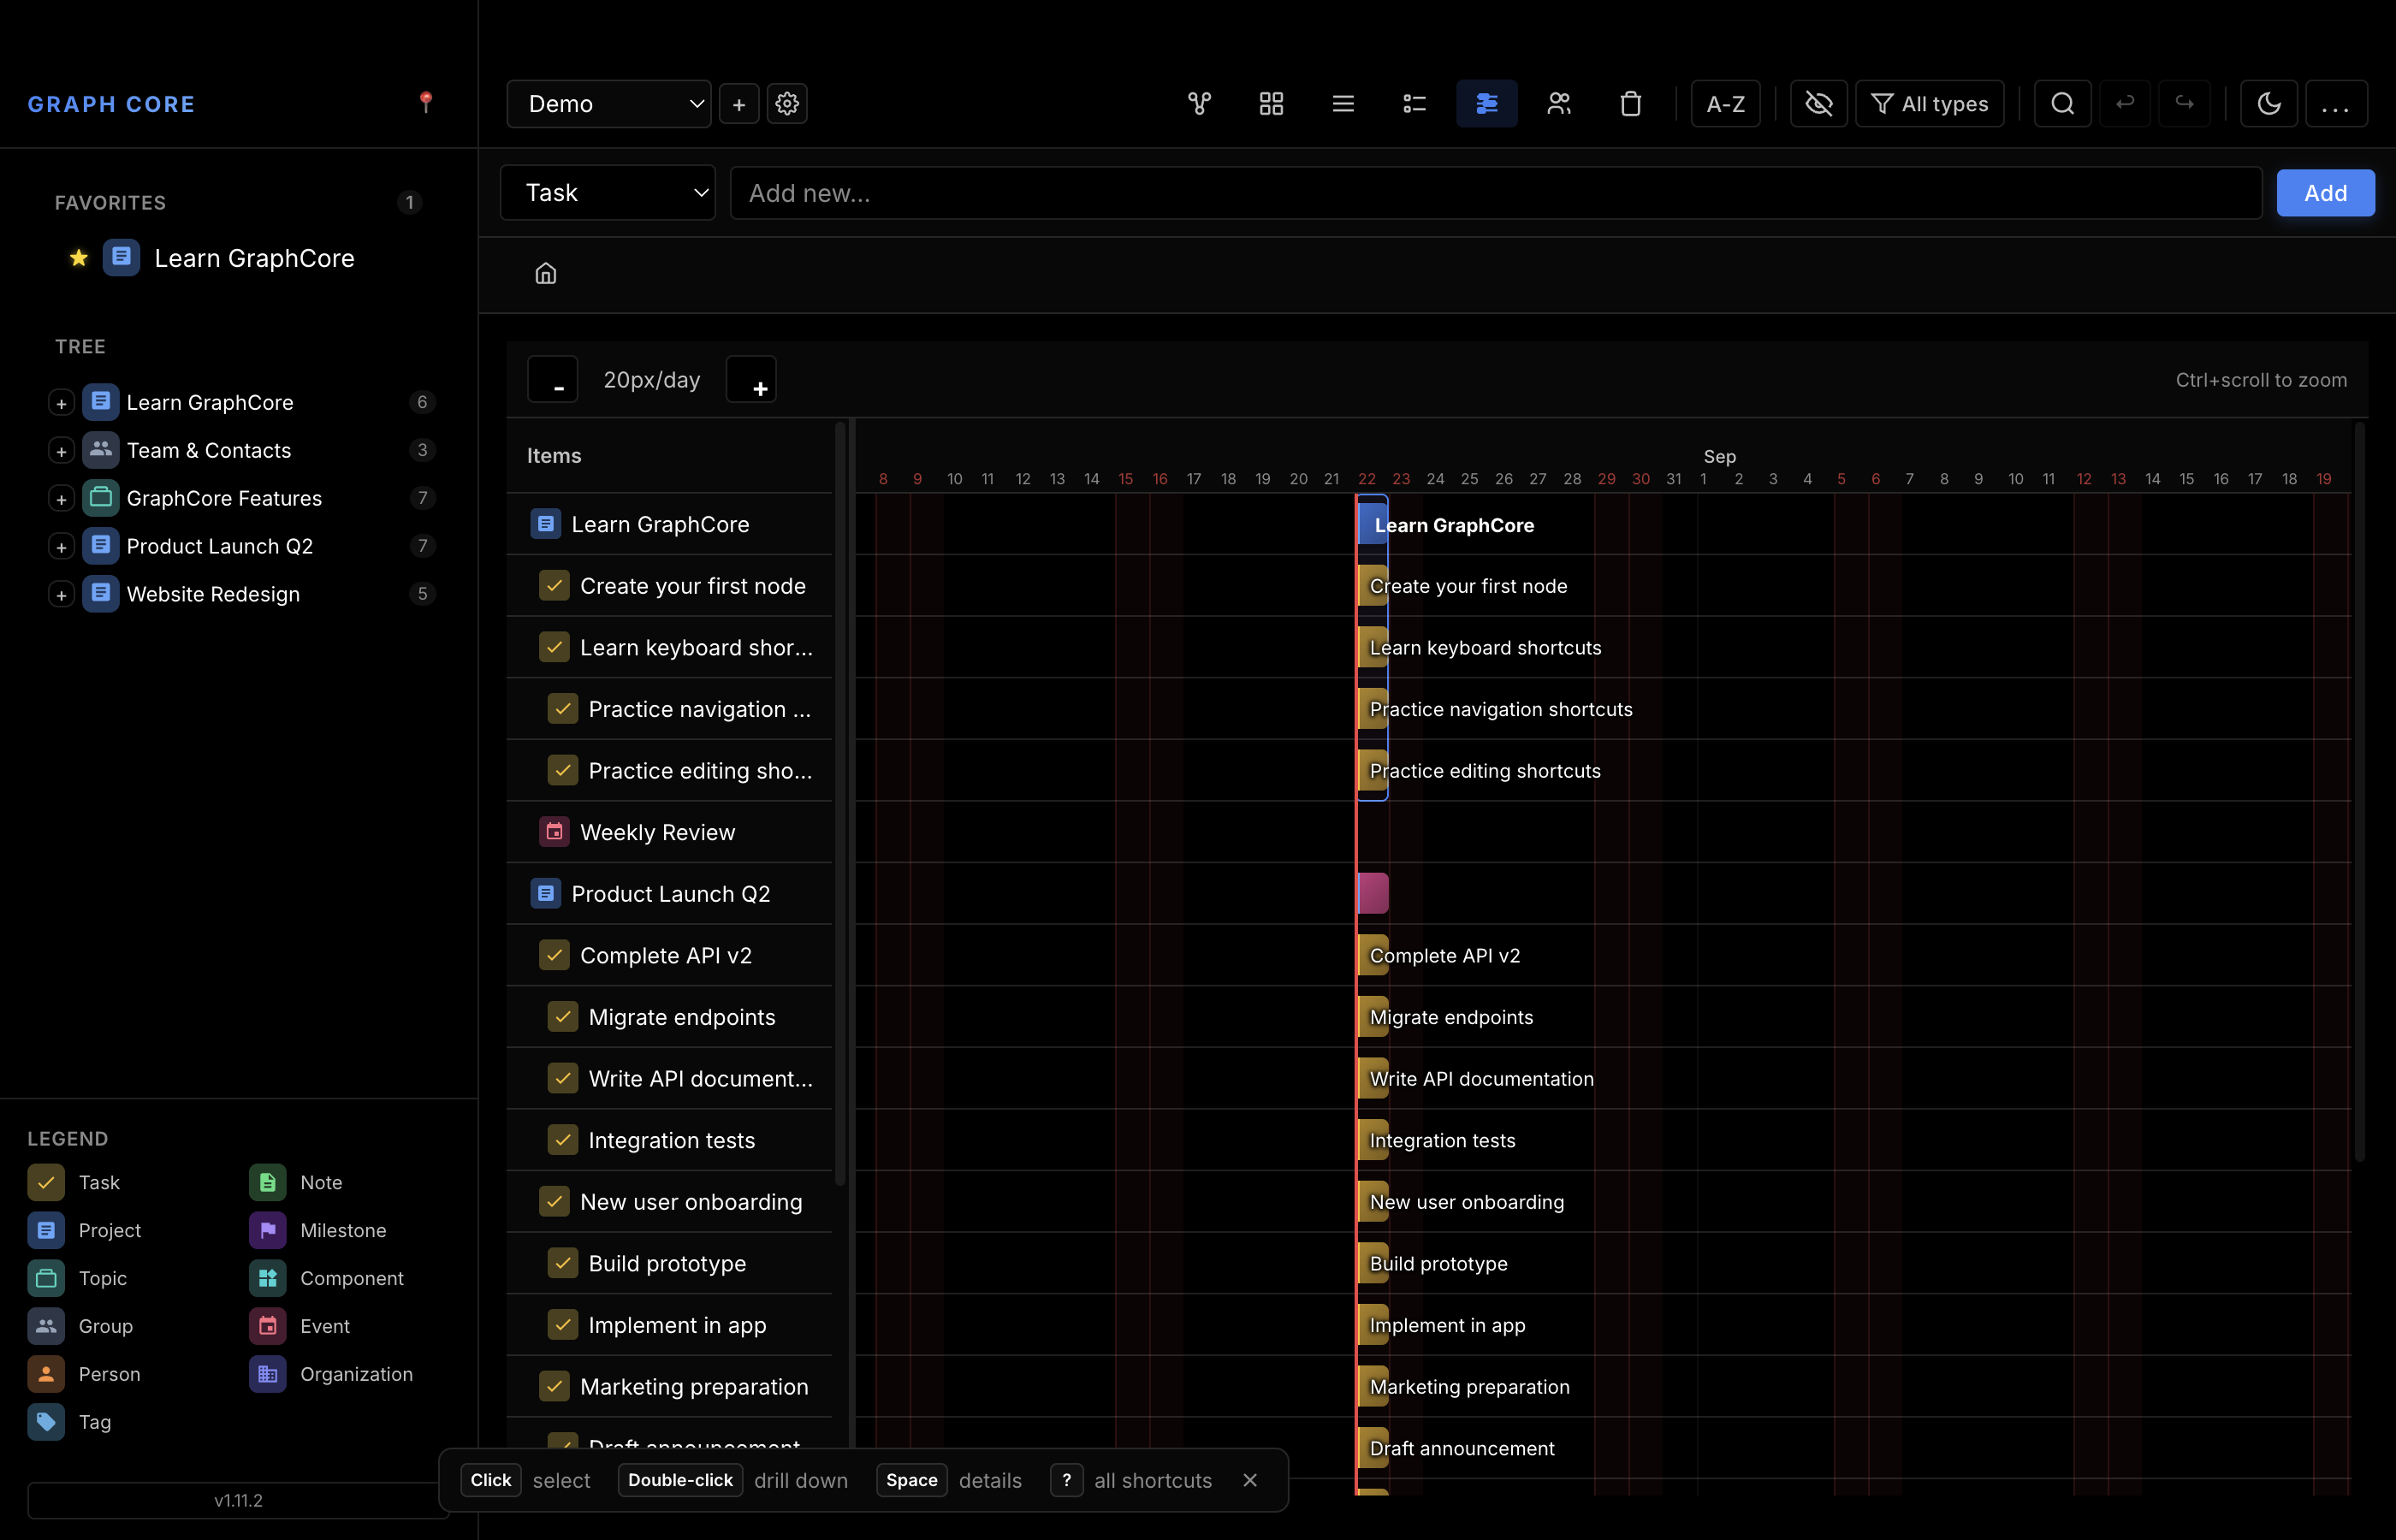Toggle checkbox for Practice editing item
The width and height of the screenshot is (2396, 1540).
563,770
